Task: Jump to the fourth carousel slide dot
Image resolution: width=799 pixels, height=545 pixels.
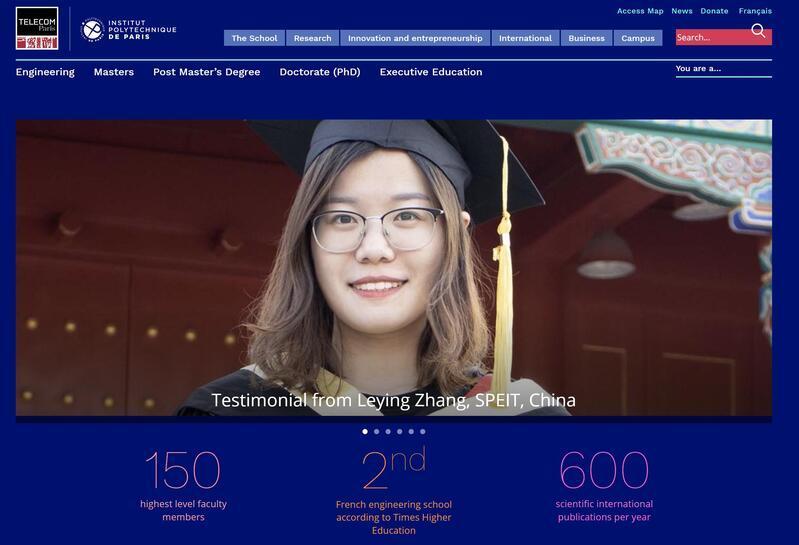Action: (400, 431)
